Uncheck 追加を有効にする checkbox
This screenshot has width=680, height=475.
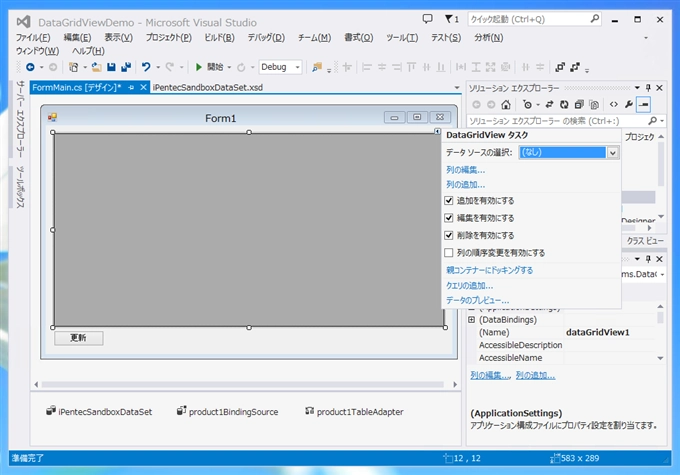pos(449,200)
